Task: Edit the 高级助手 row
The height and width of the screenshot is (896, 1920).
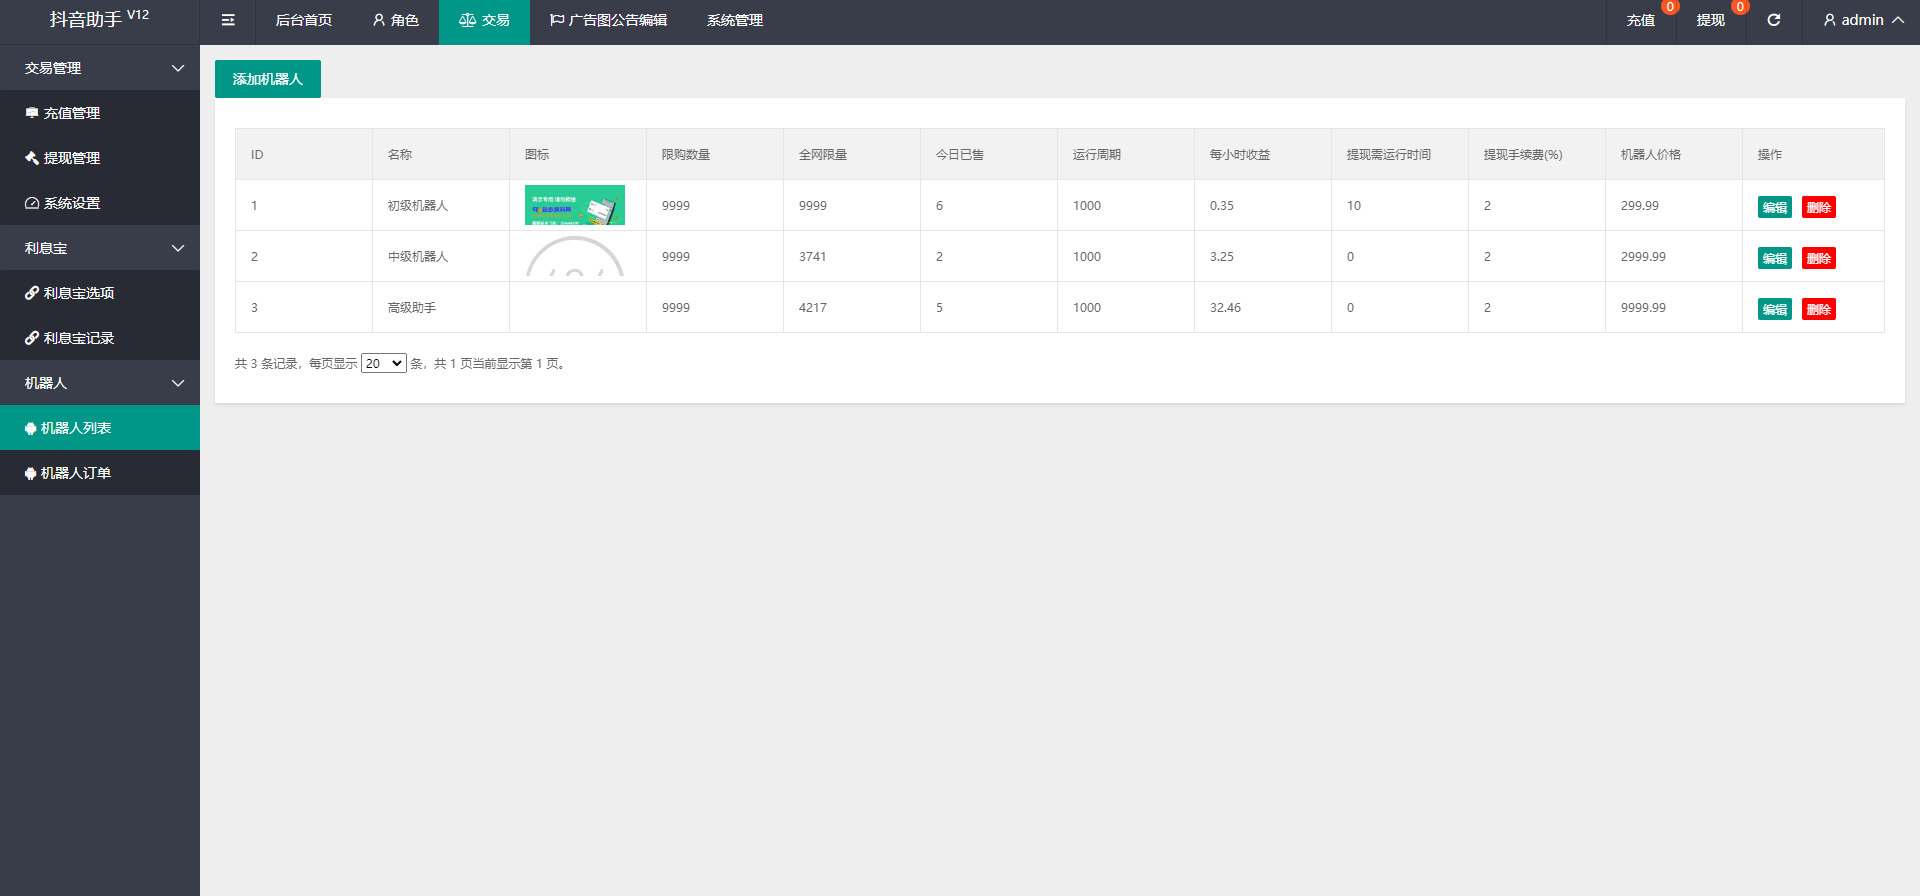Action: click(1775, 309)
